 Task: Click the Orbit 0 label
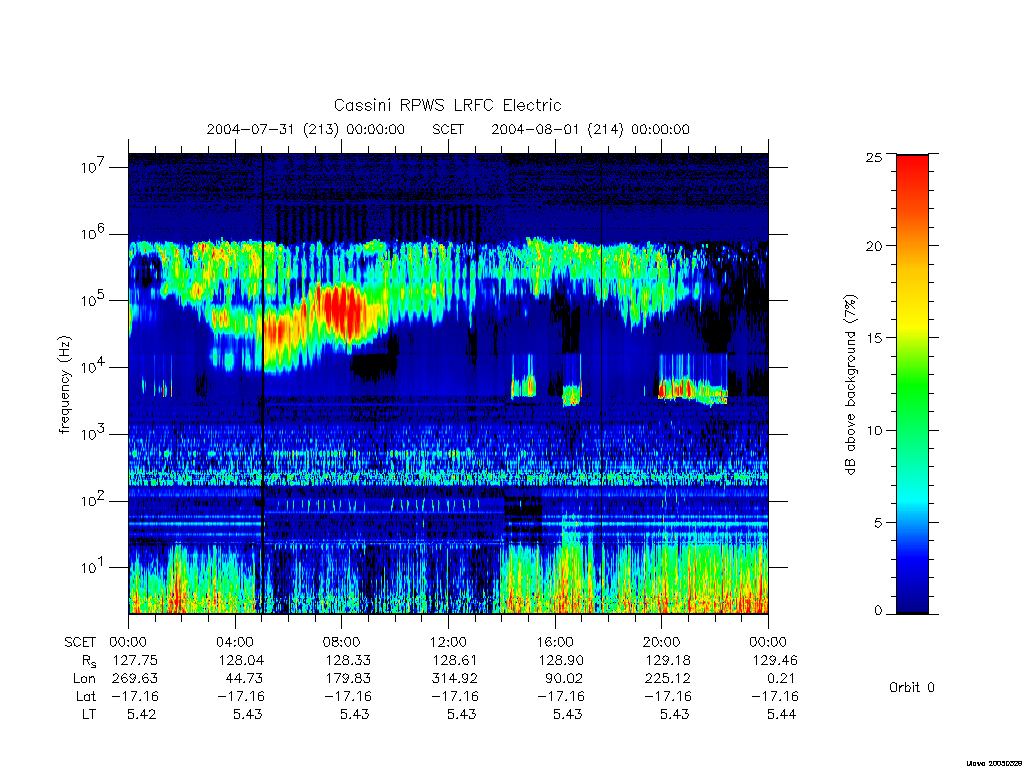912,688
